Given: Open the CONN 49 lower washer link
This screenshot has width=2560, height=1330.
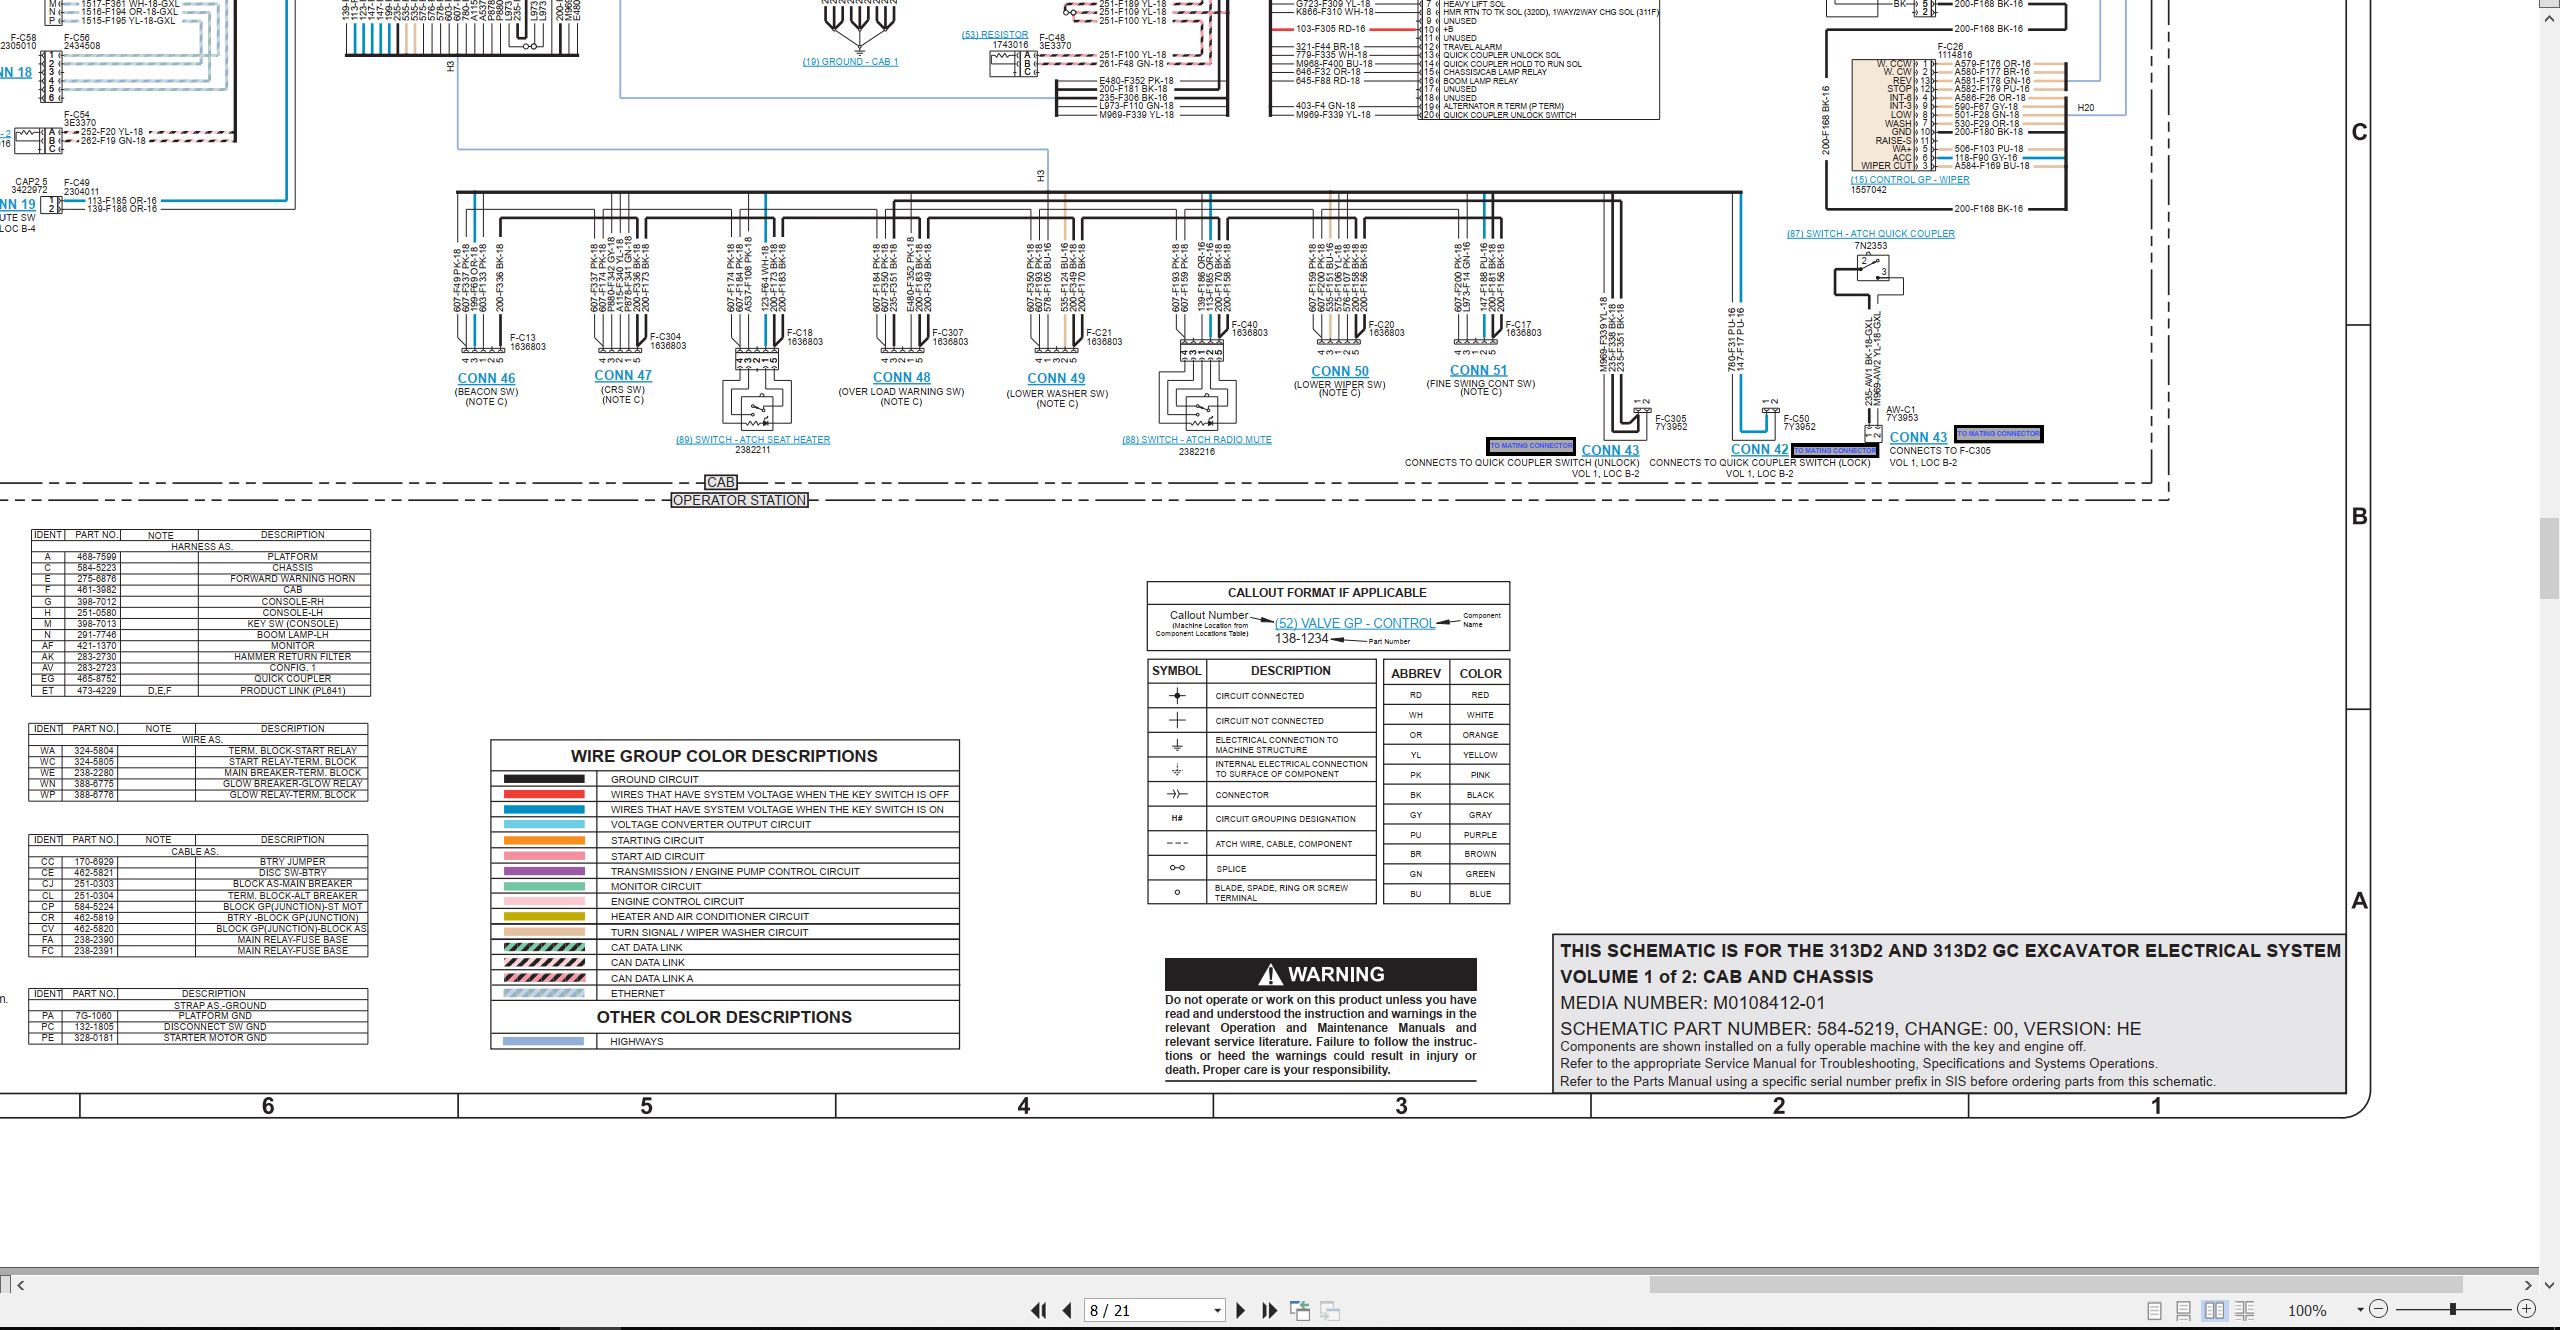Looking at the screenshot, I should [1056, 378].
